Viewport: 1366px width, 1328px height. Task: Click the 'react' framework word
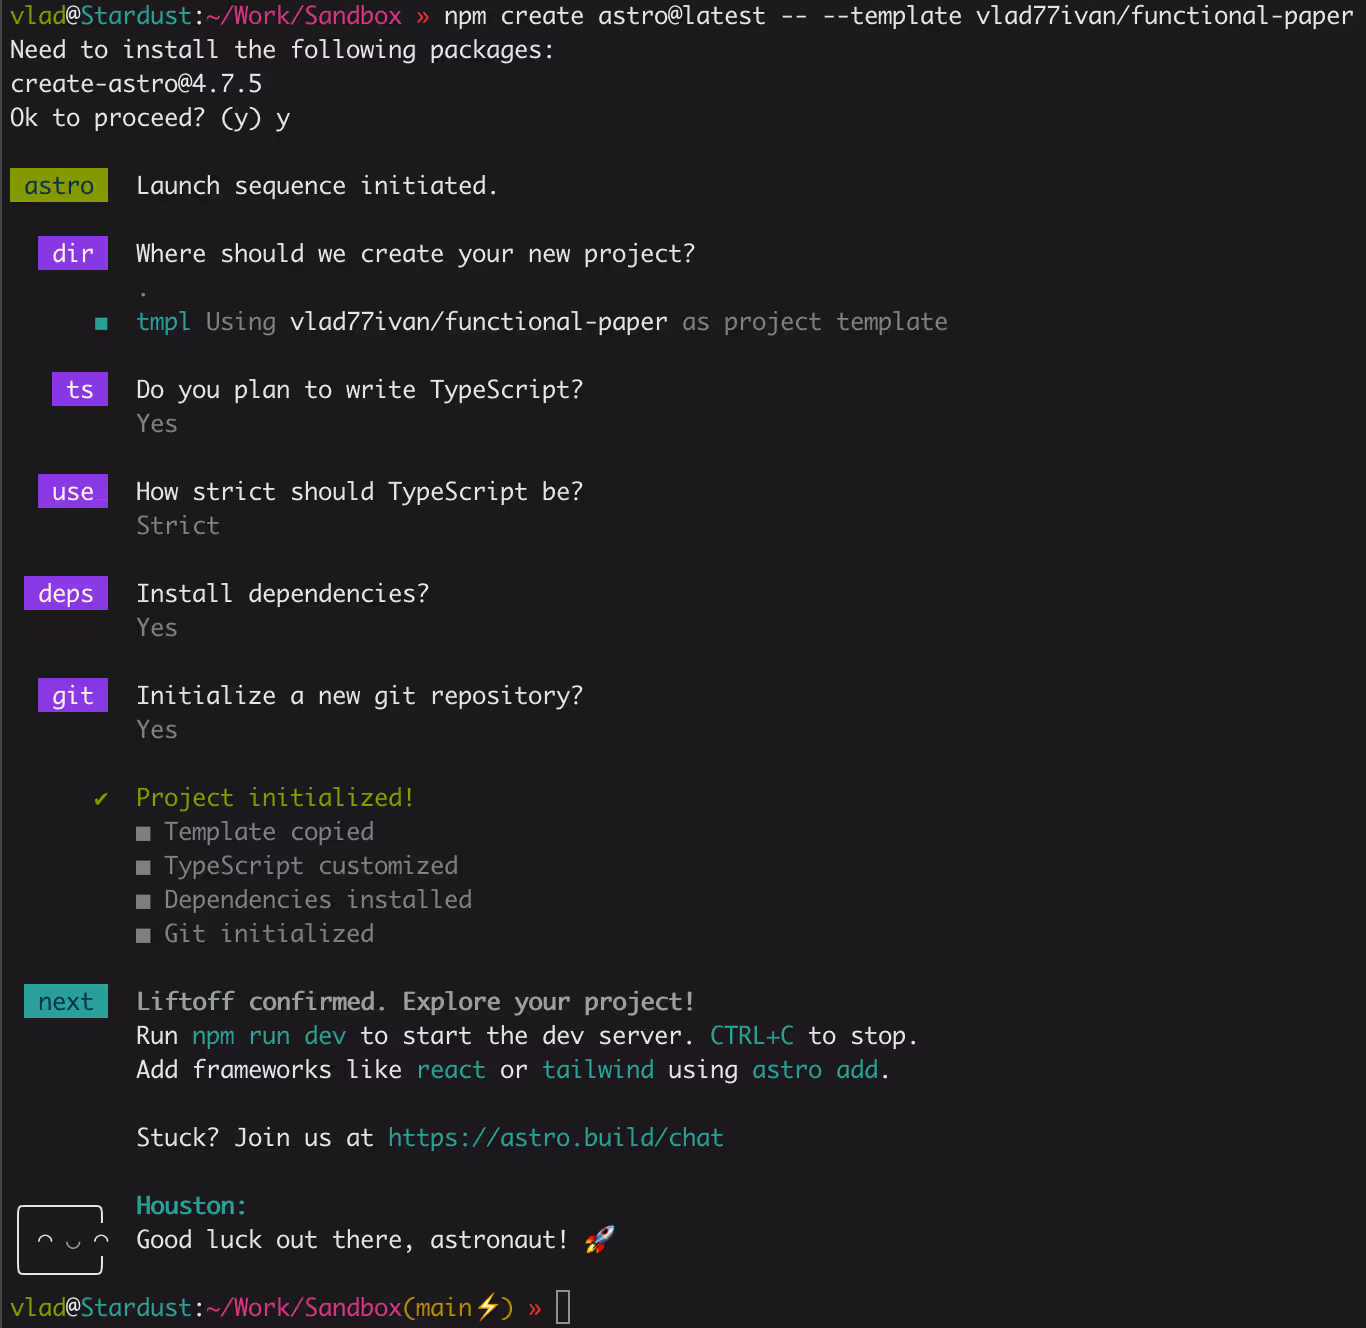click(x=451, y=1070)
